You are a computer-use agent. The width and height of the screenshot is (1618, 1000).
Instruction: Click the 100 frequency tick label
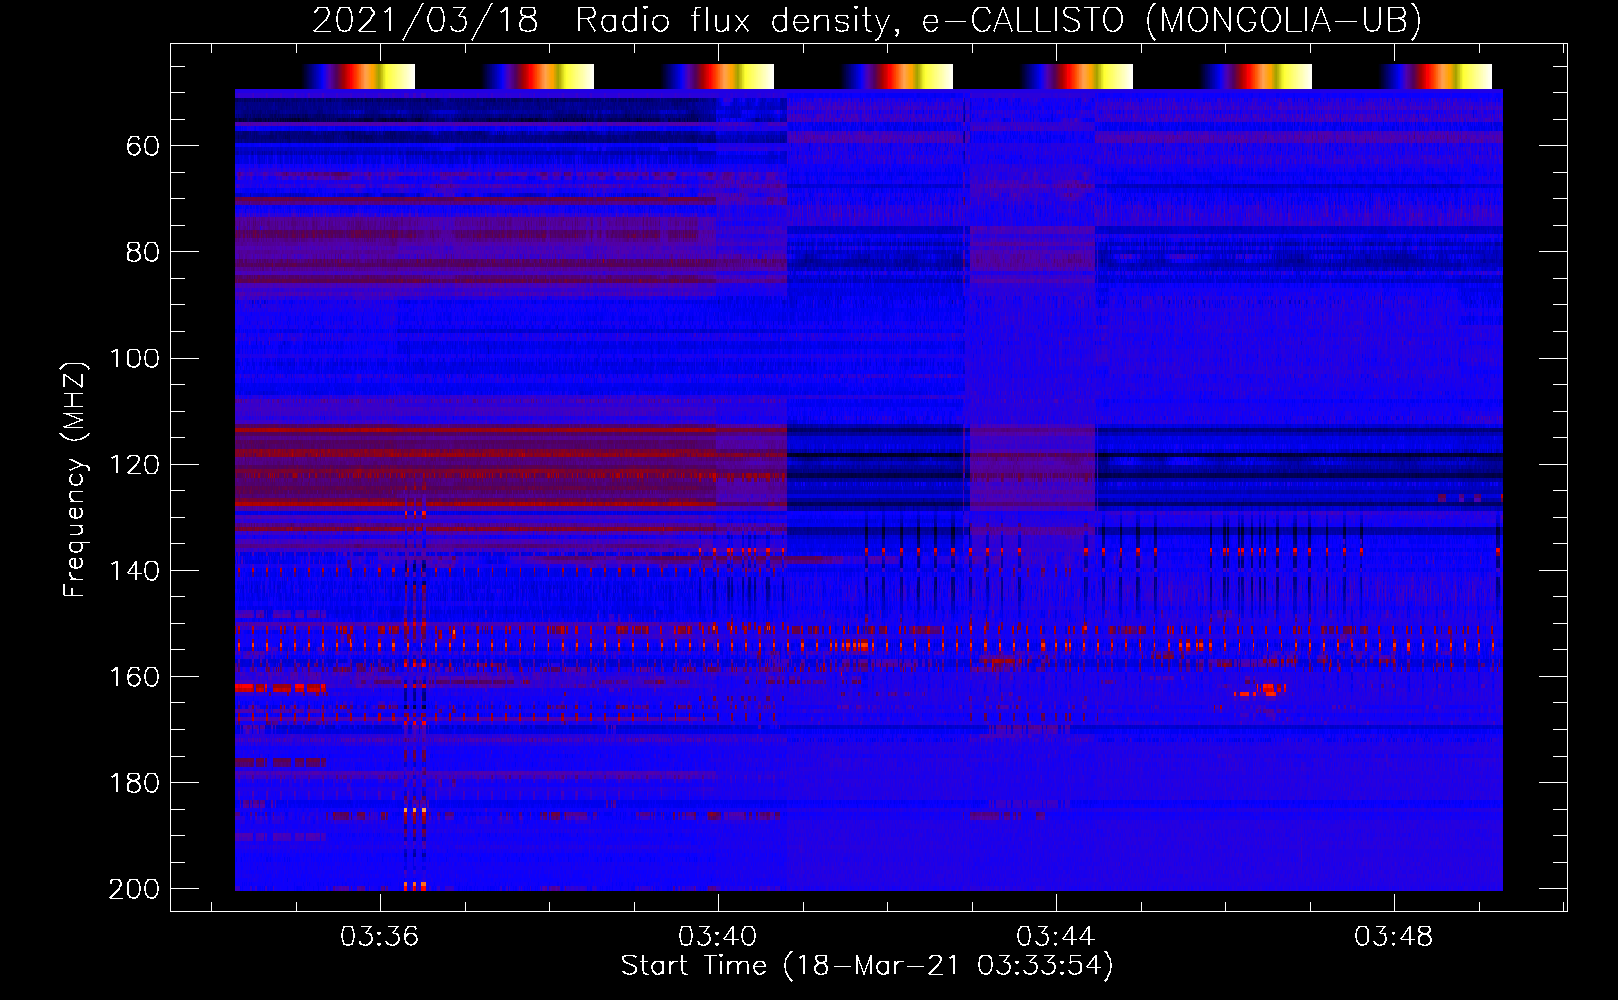click(135, 359)
